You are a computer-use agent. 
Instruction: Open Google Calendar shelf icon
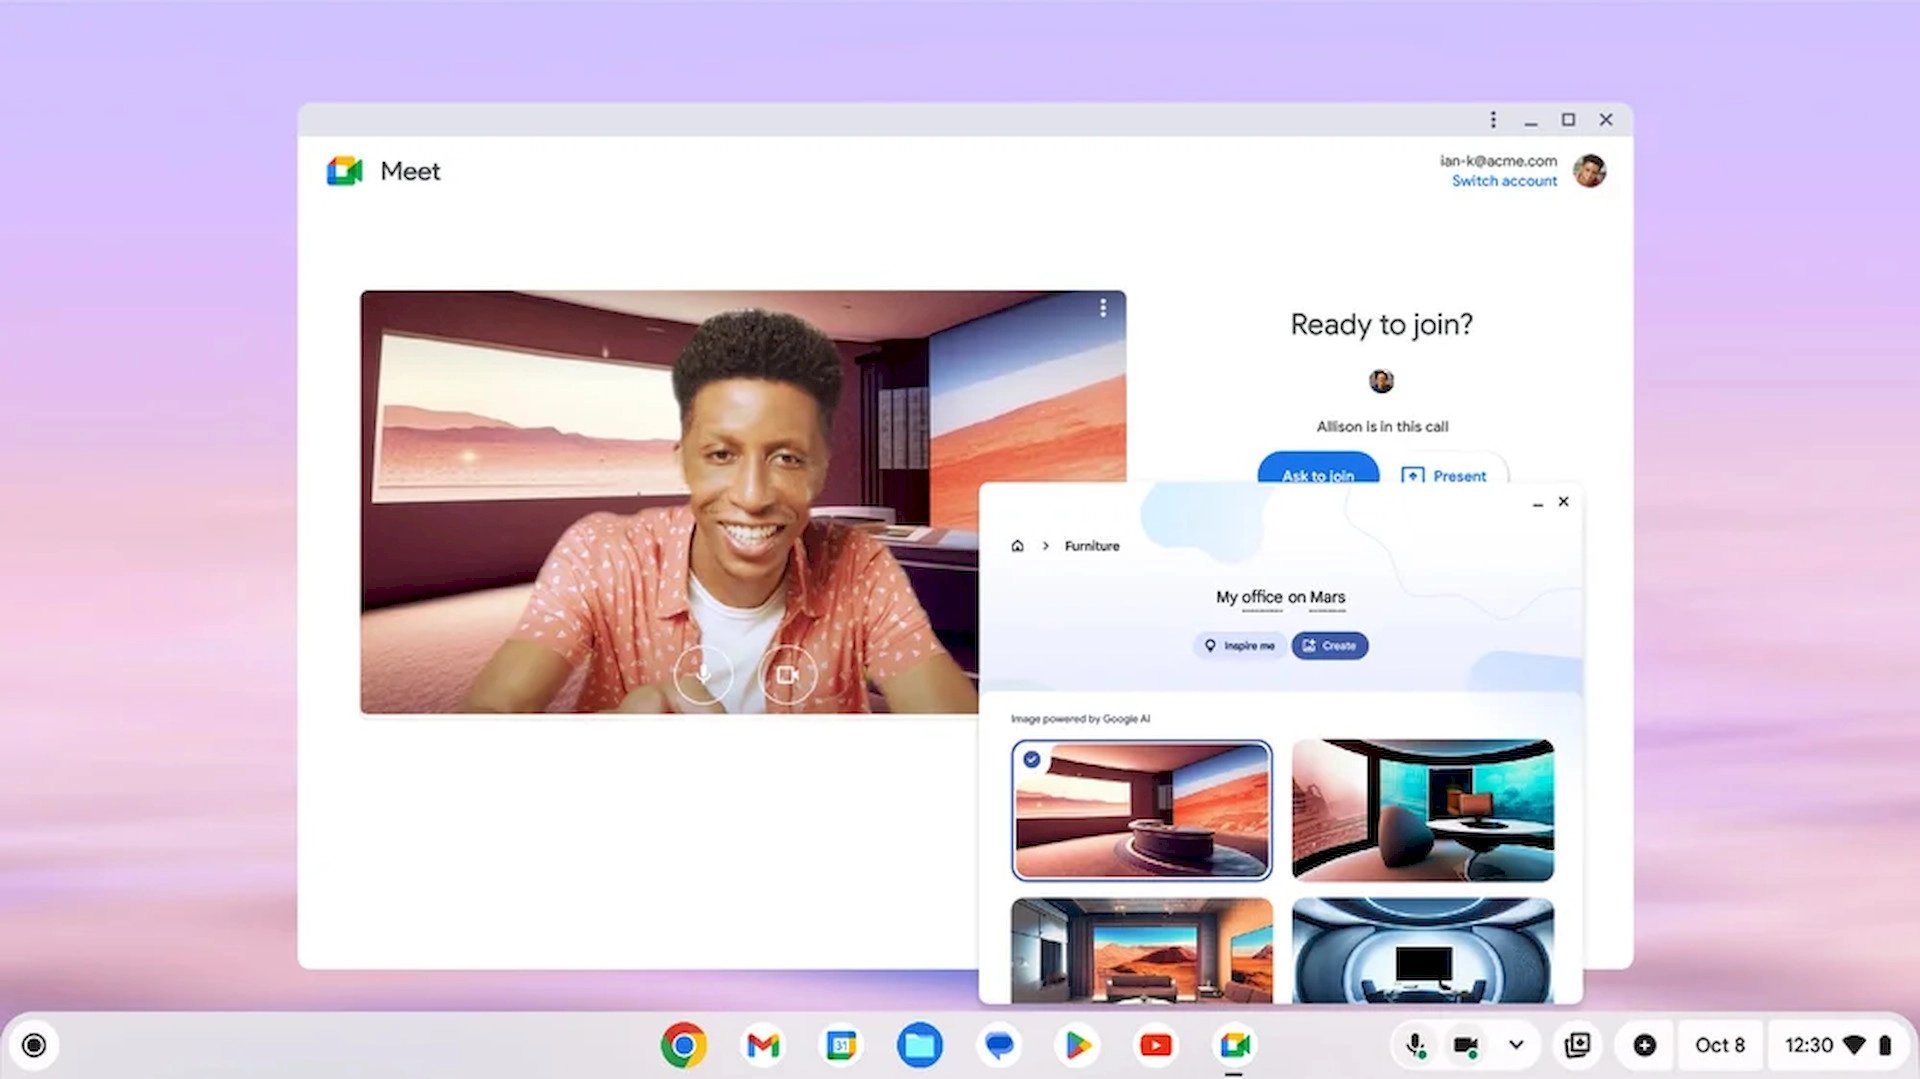click(x=841, y=1045)
